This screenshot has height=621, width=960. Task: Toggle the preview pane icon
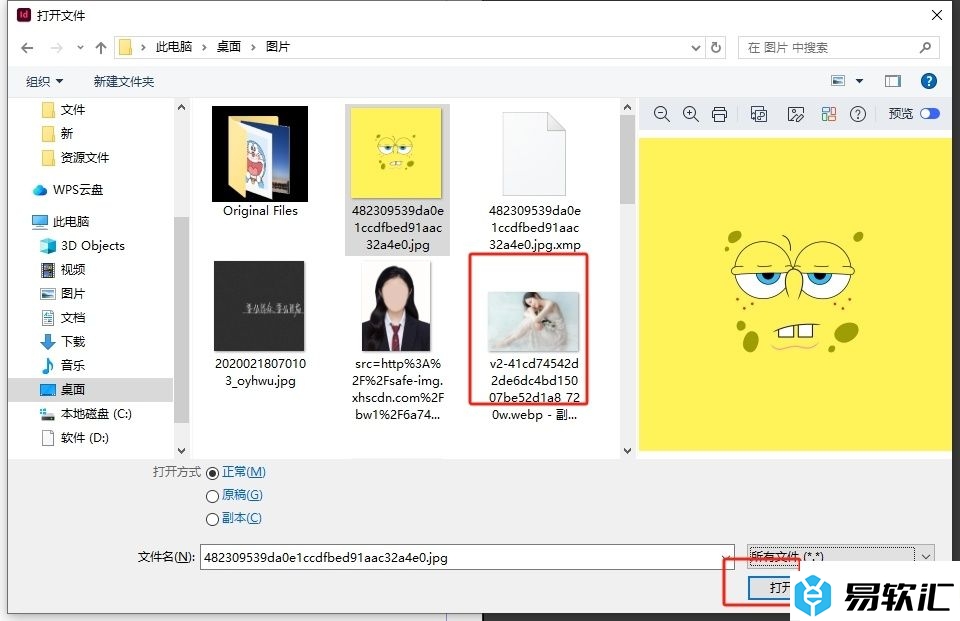(893, 81)
